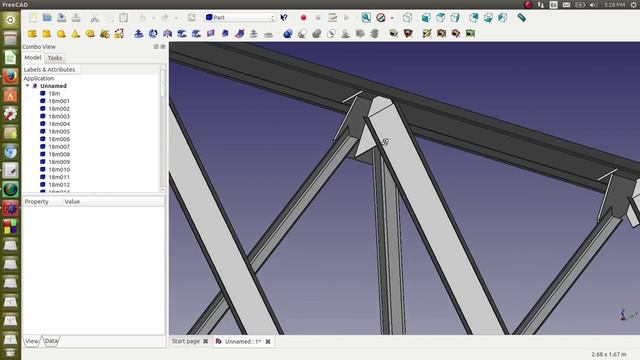This screenshot has height=360, width=640.
Task: Float the Combo View panel
Action: (x=156, y=47)
